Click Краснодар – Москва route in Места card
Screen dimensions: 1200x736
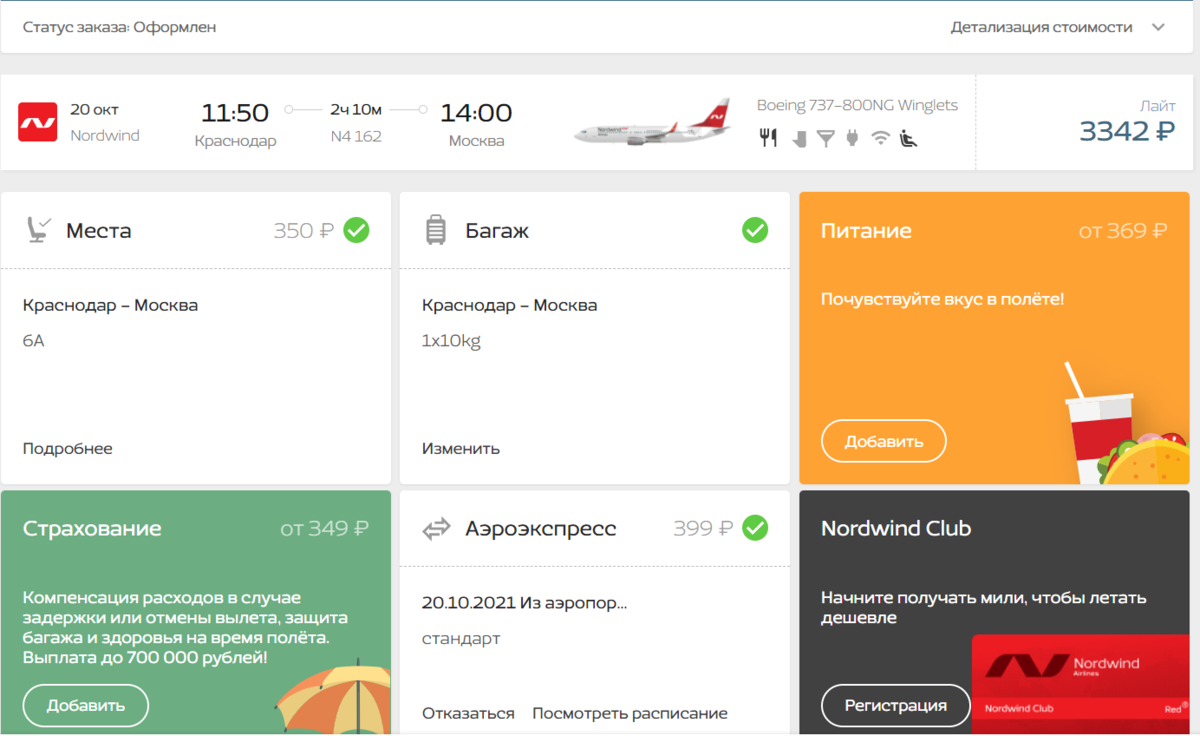click(x=110, y=305)
